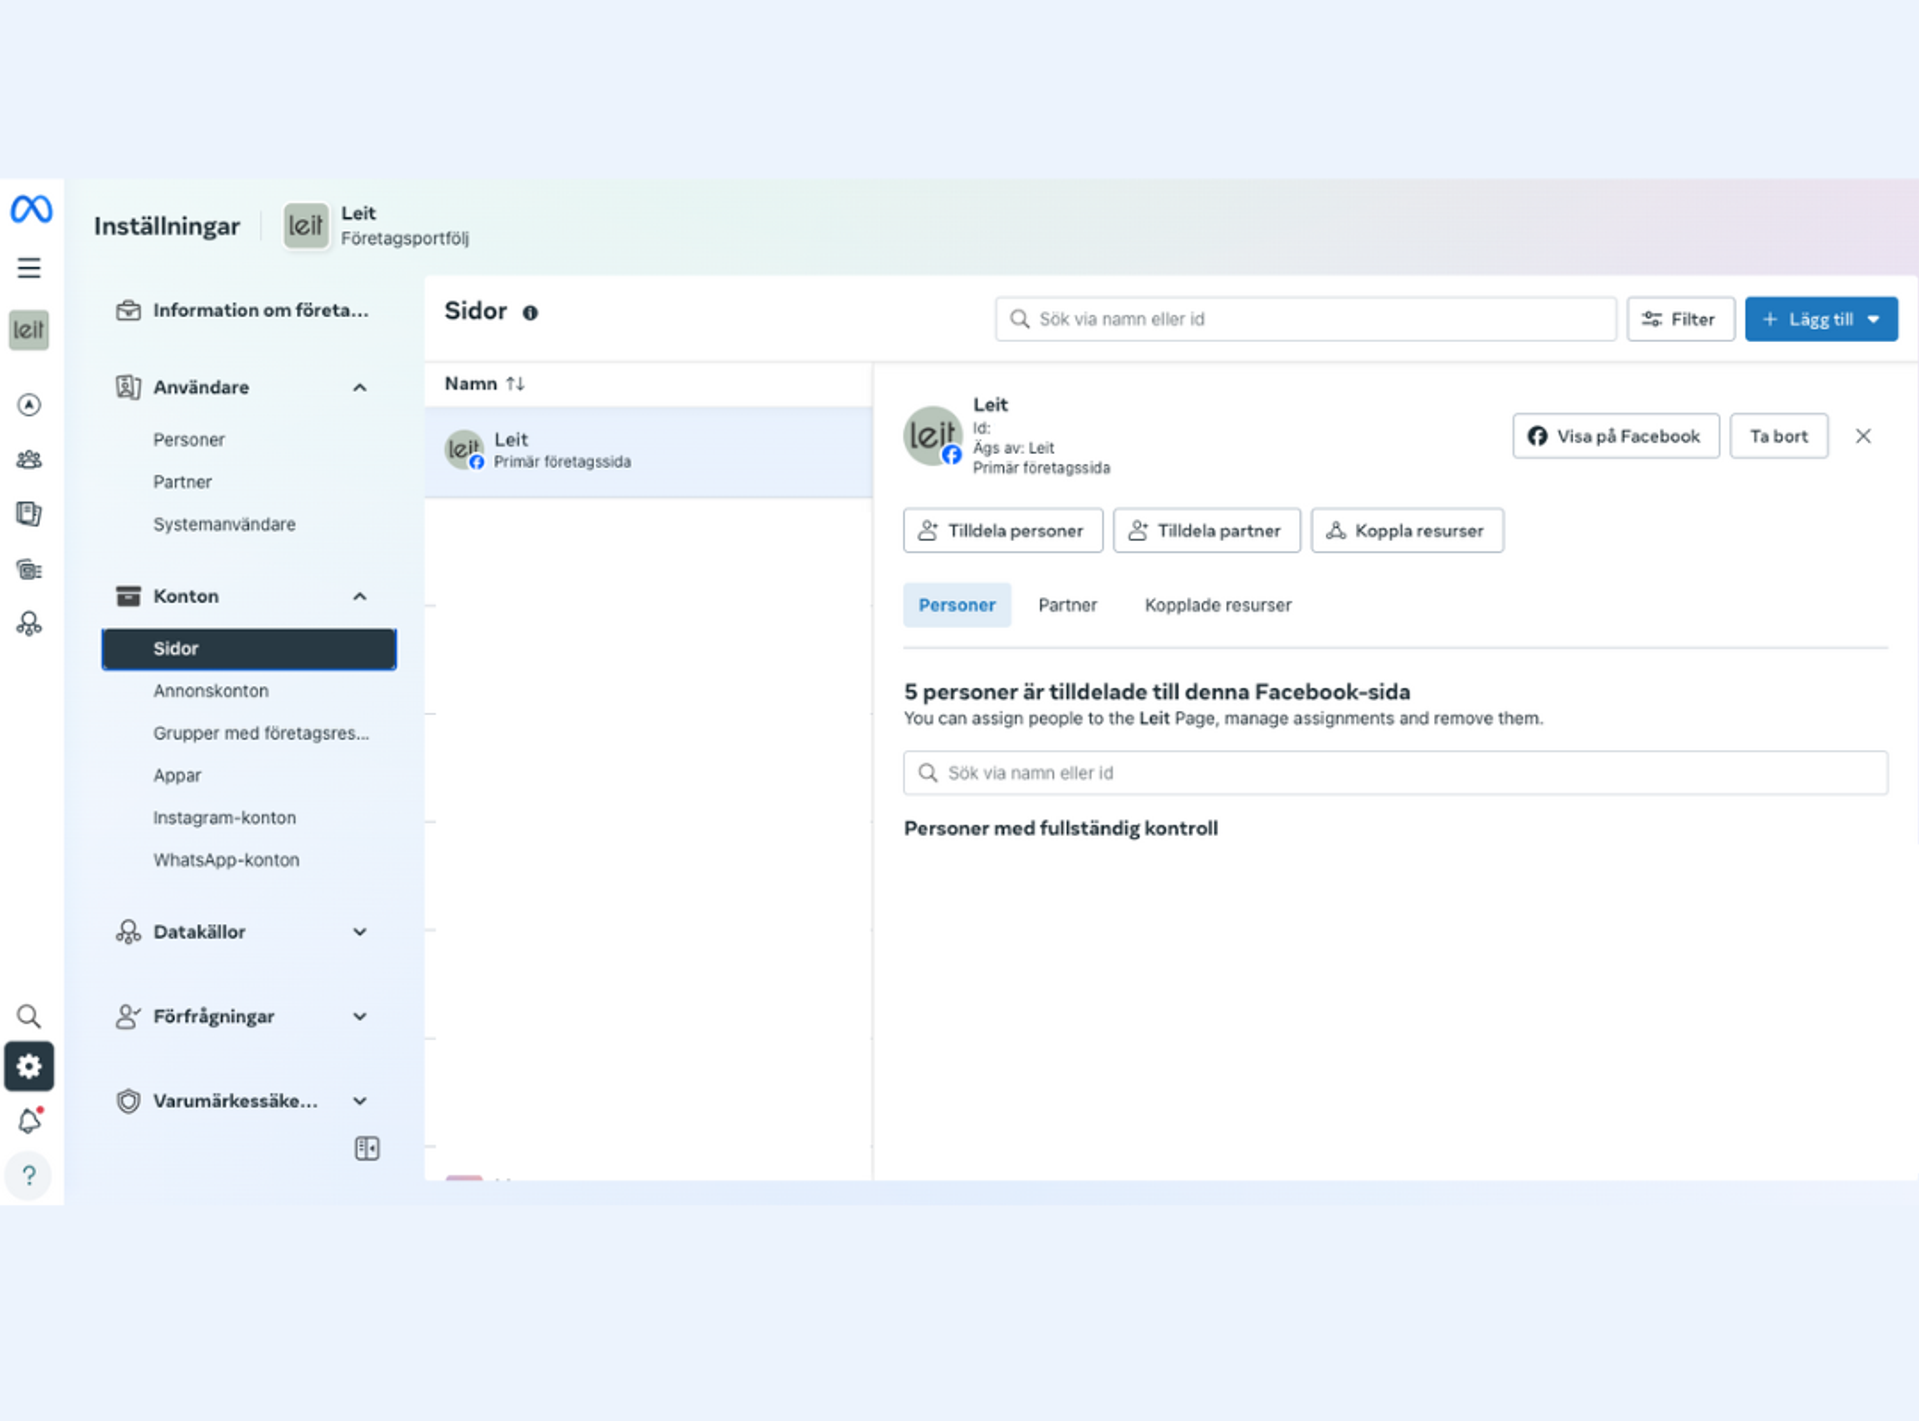Screen dimensions: 1919x1421
Task: Open the Lägg till dropdown
Action: pos(1821,319)
